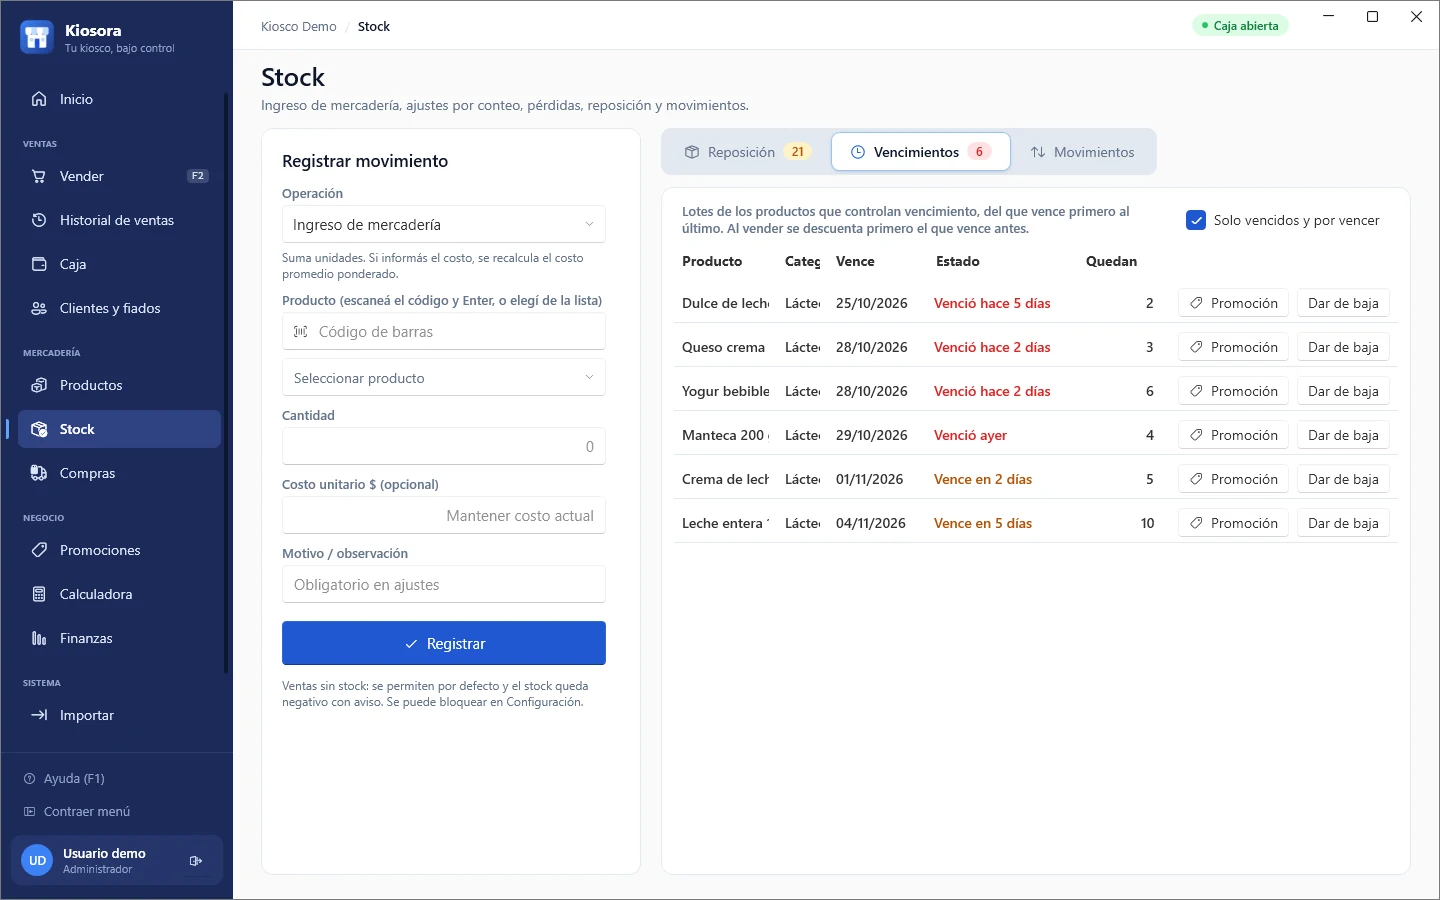Click the Promociones tag icon

coord(39,550)
